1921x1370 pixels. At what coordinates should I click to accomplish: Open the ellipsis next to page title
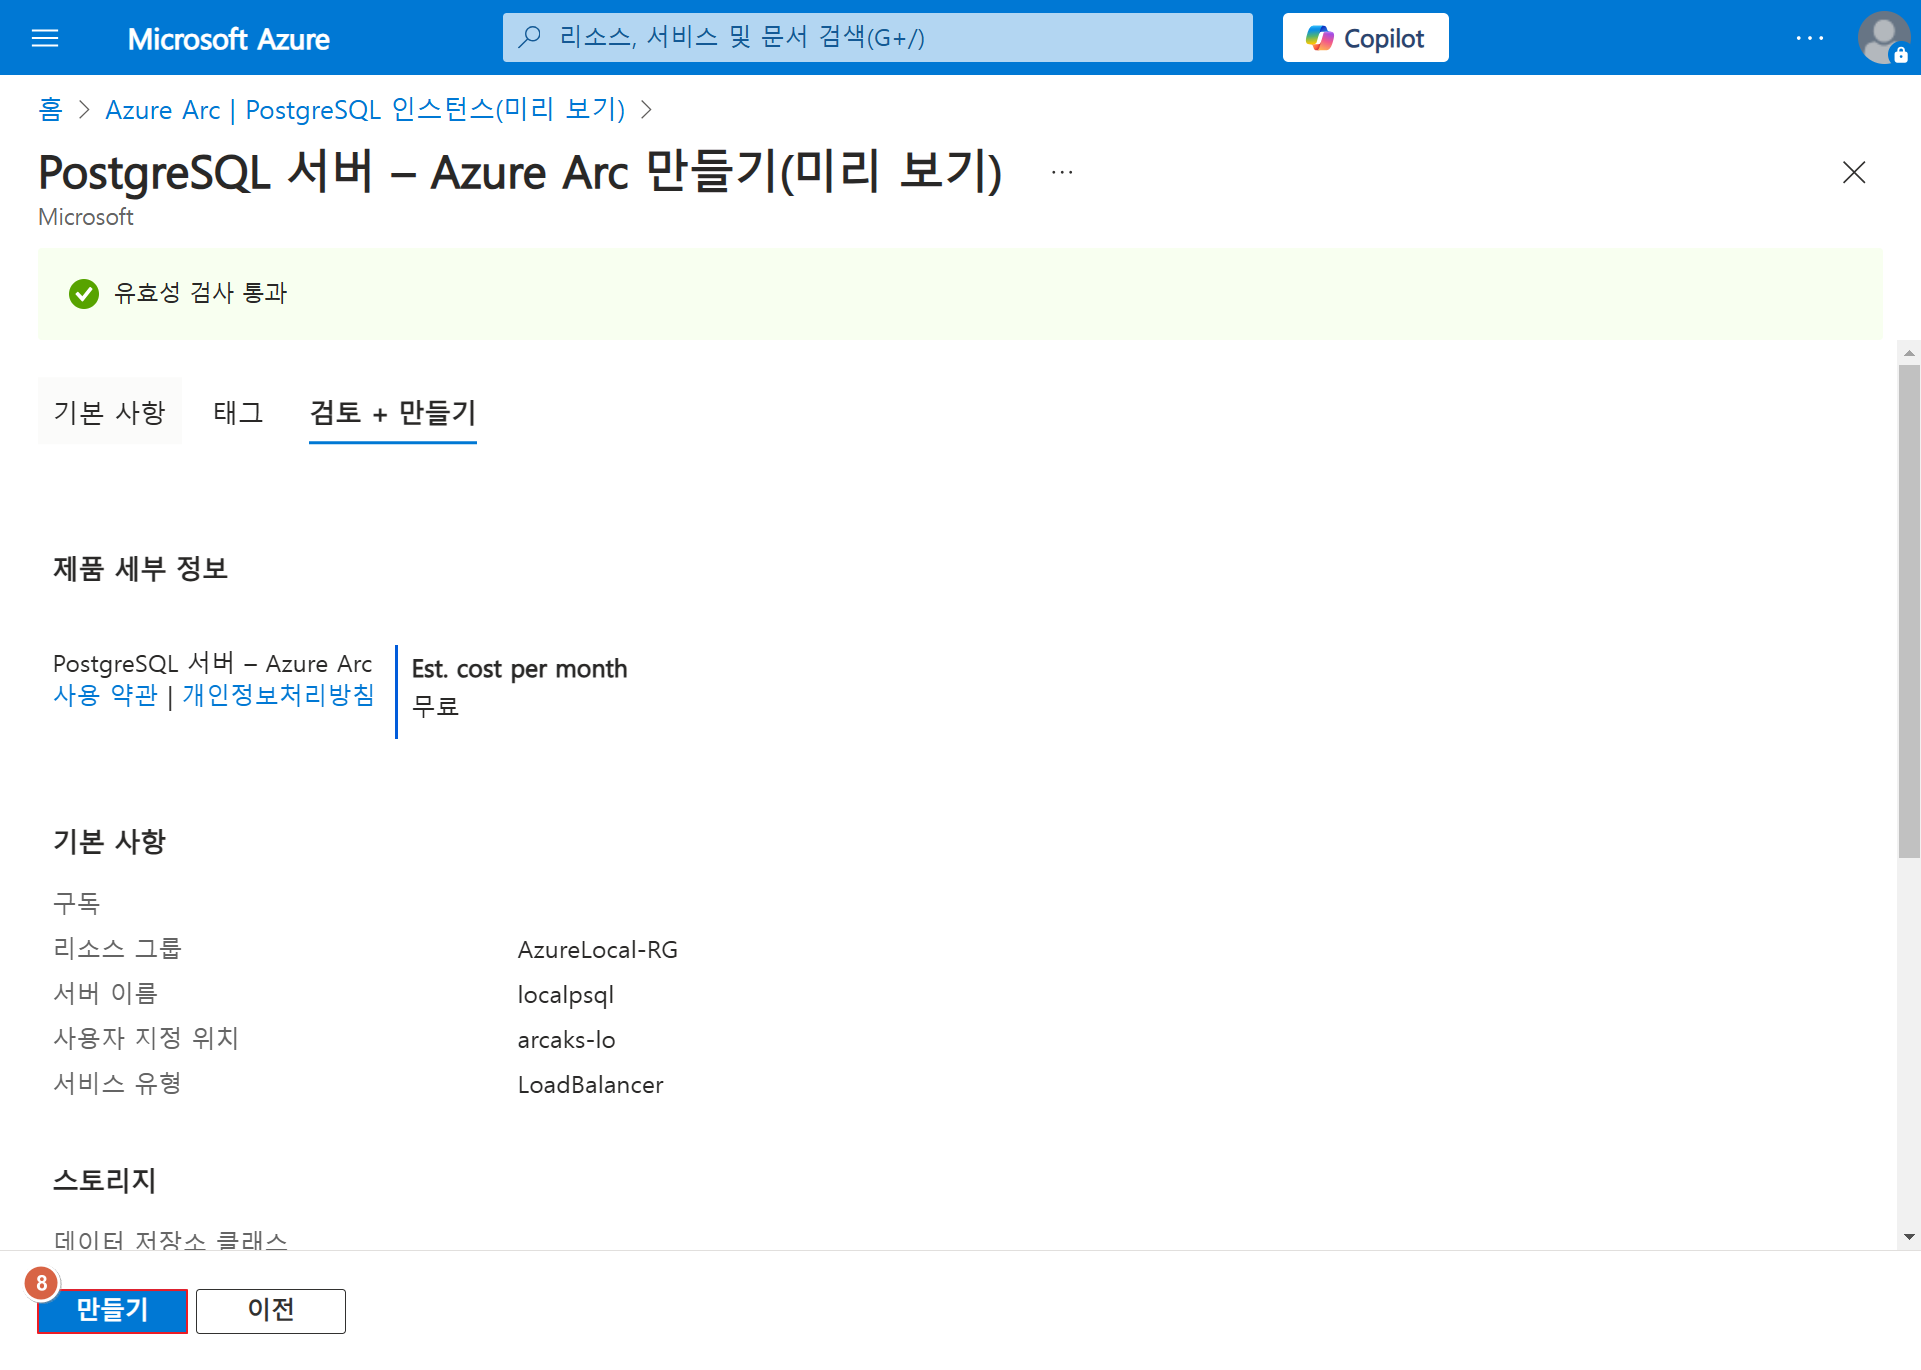[1062, 172]
